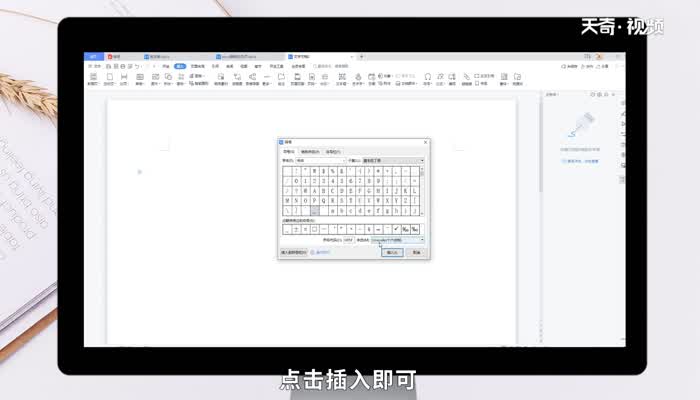Screen dimensions: 700x400
Task: Open the 'from' encoding dropdown beside character code
Action: point(397,240)
